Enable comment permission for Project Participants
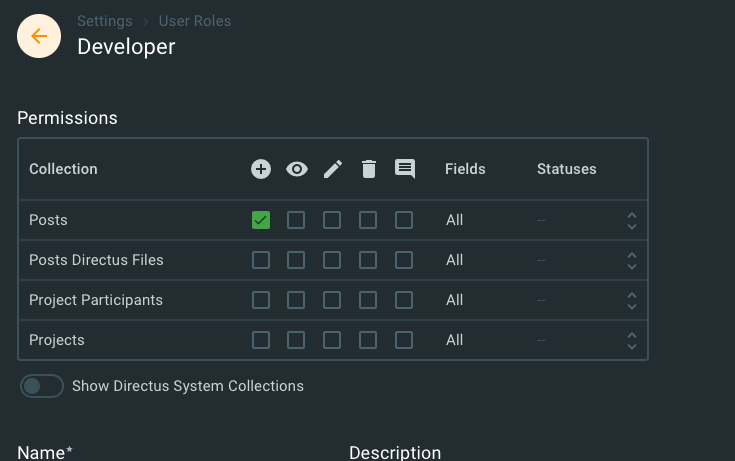Image resolution: width=735 pixels, height=461 pixels. [404, 300]
